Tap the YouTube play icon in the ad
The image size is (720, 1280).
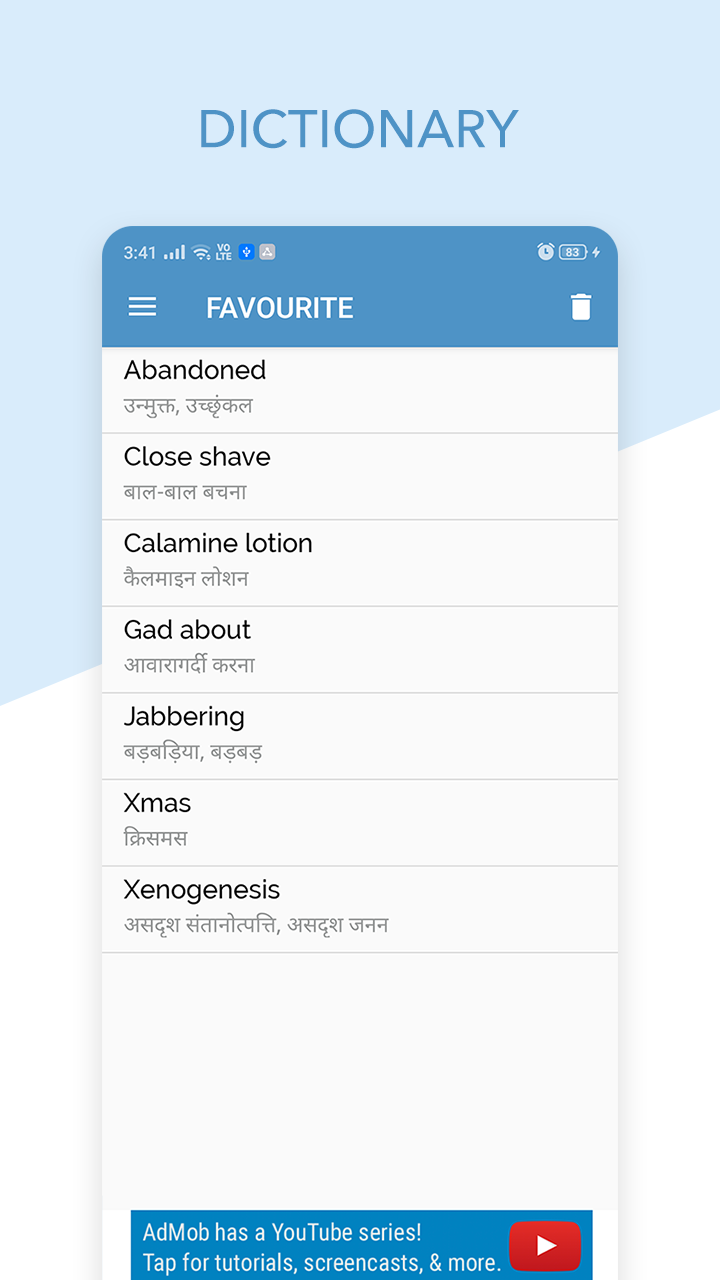pos(545,1246)
